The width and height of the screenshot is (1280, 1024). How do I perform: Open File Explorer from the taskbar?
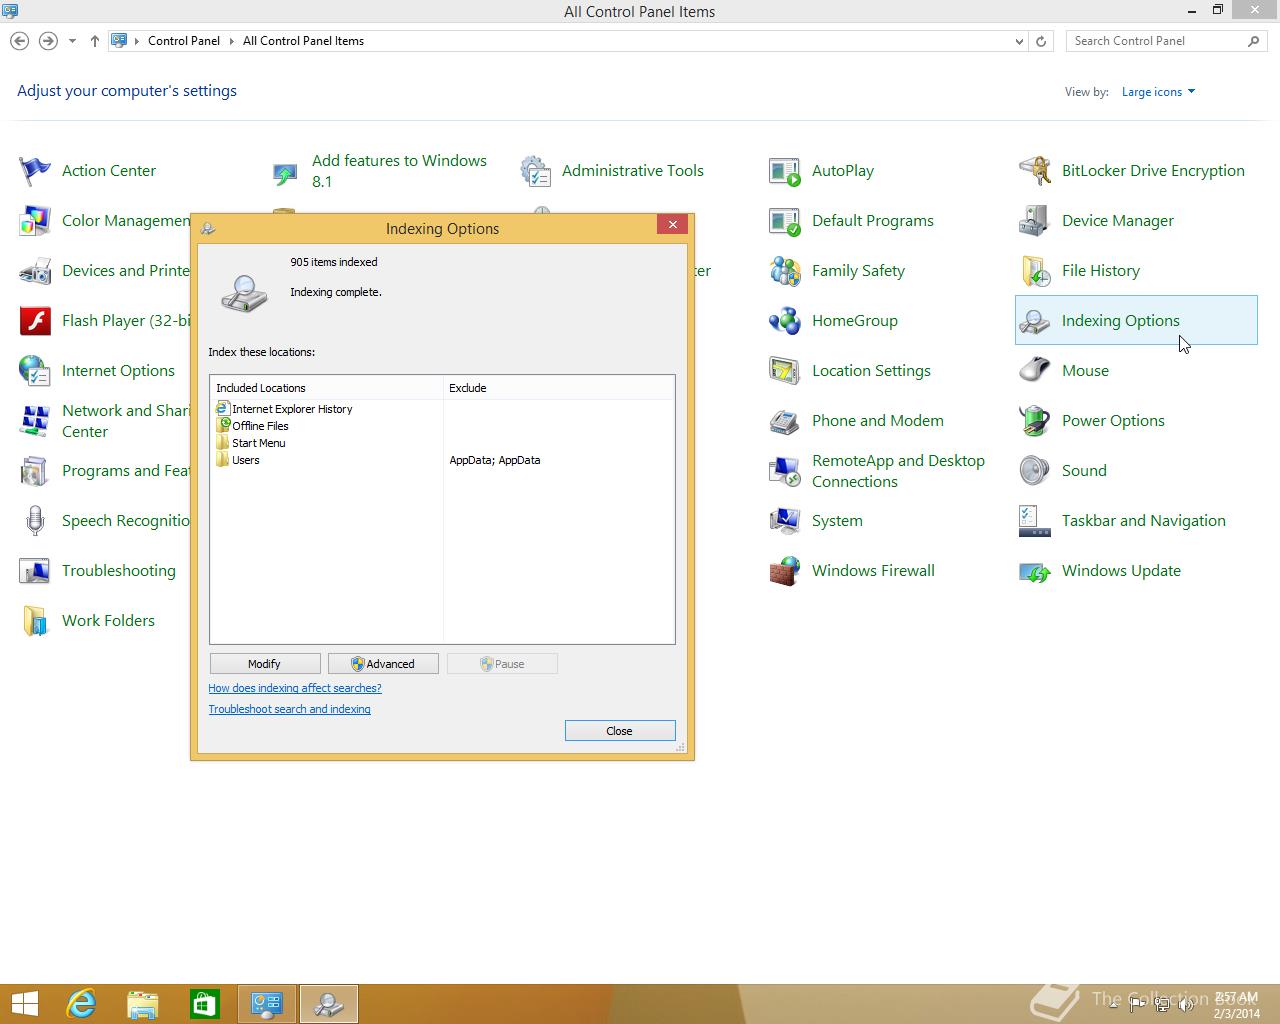(143, 1004)
